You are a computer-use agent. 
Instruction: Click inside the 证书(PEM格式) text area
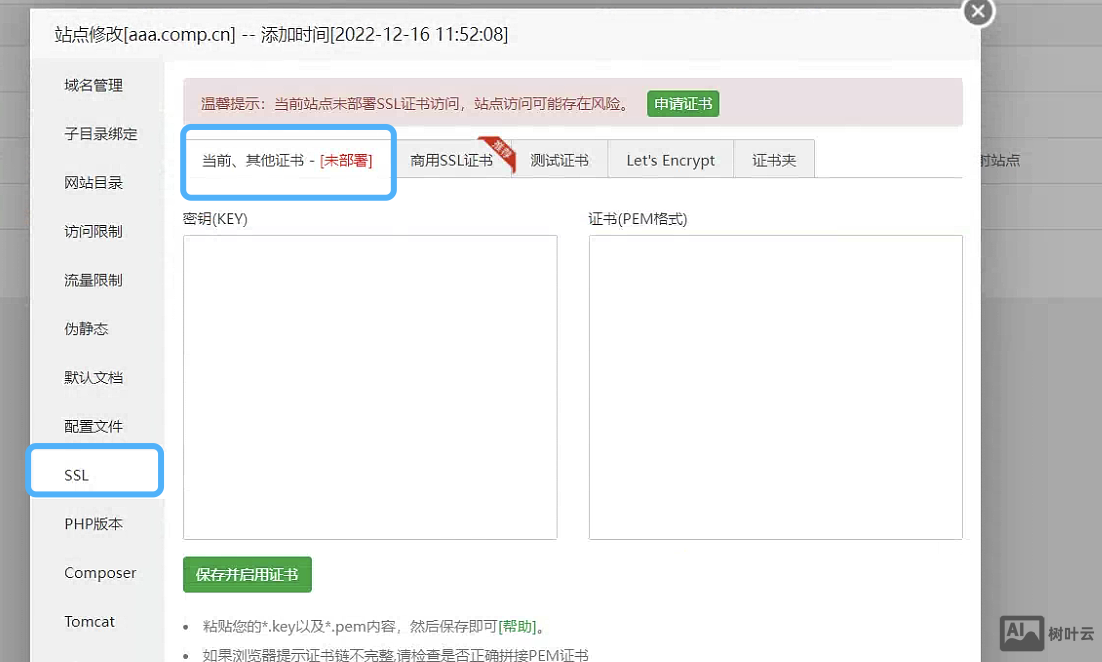[775, 387]
